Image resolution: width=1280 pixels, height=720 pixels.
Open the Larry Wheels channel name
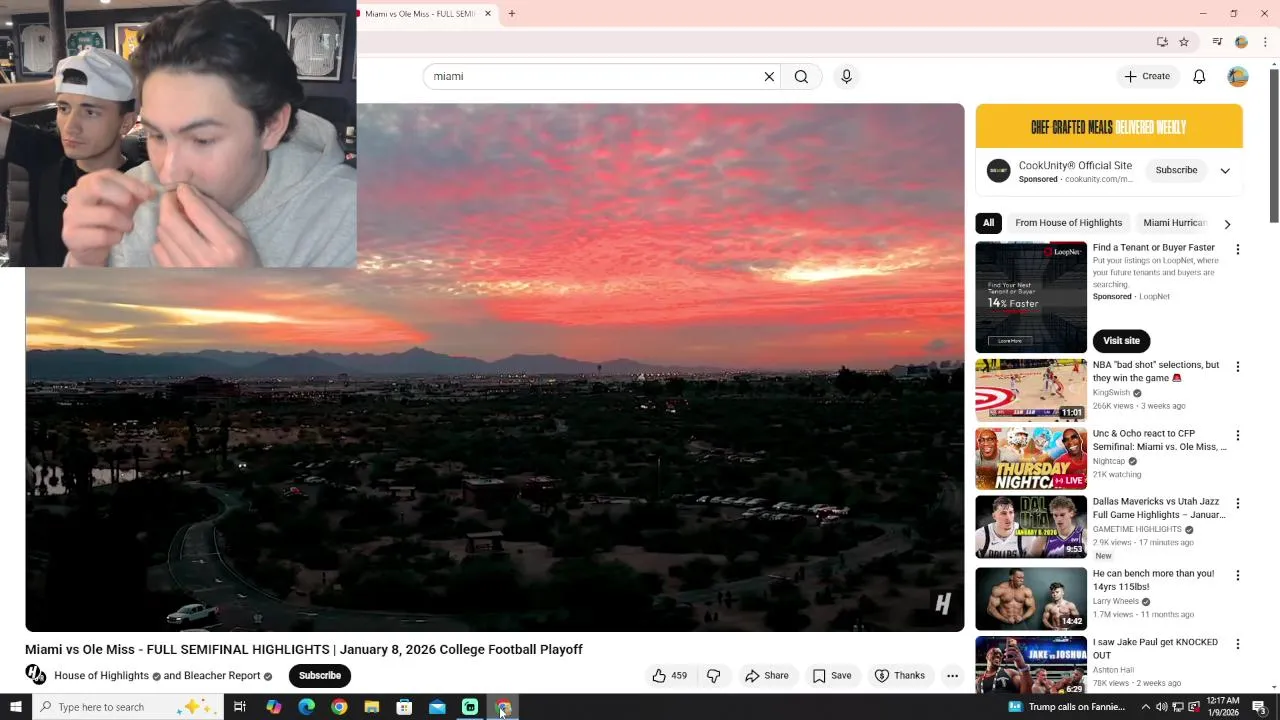1116,602
